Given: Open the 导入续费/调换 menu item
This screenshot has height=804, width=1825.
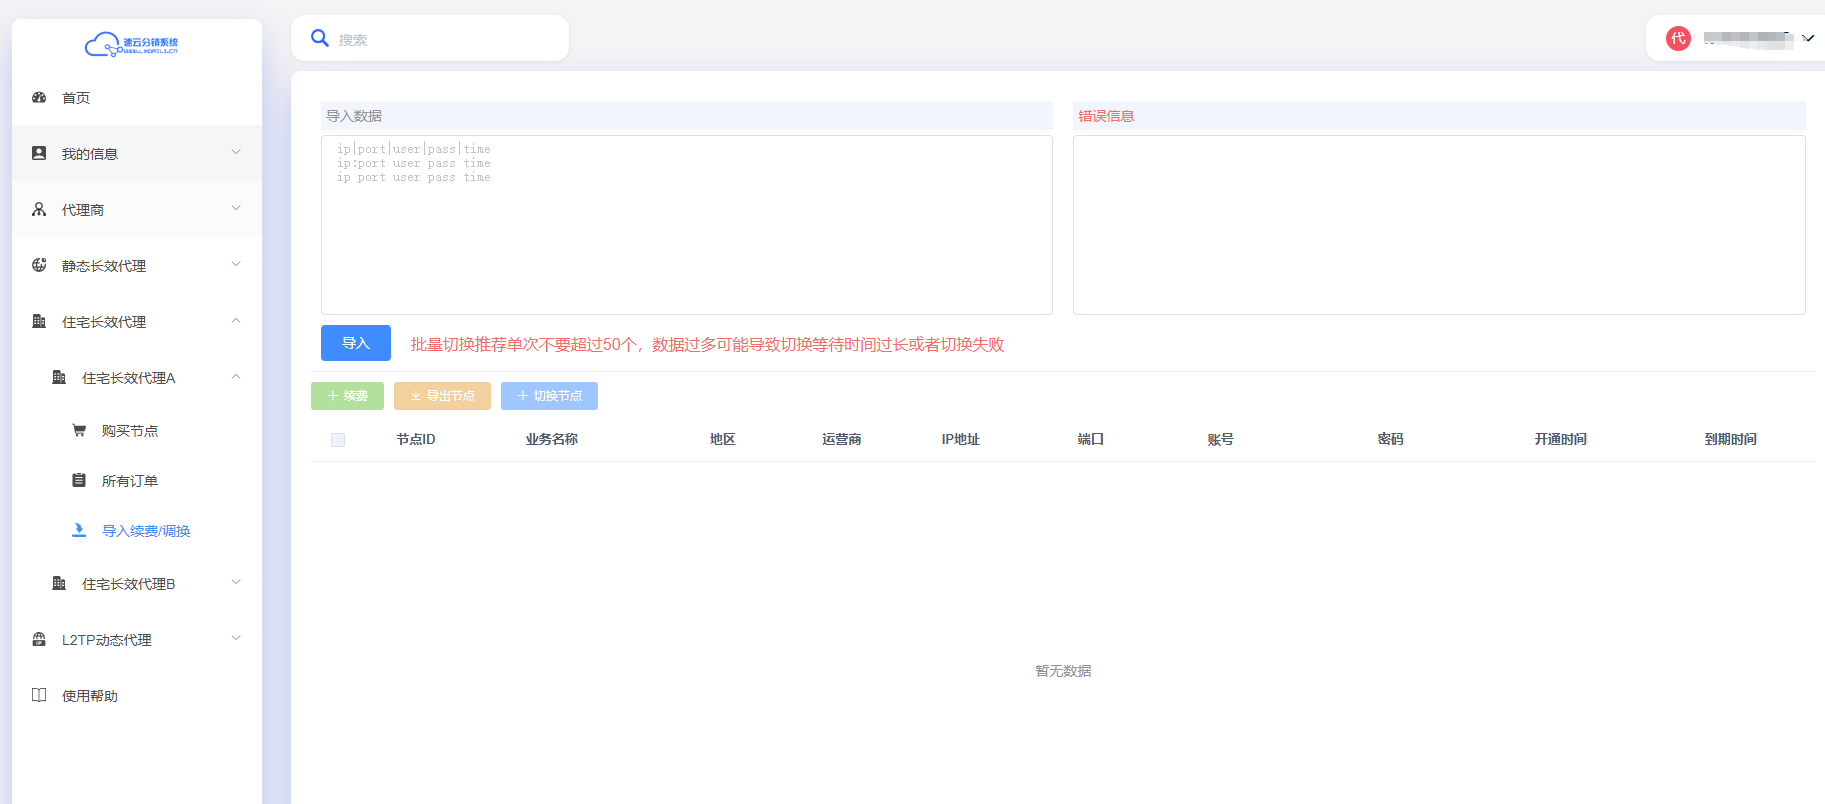Looking at the screenshot, I should (x=146, y=531).
